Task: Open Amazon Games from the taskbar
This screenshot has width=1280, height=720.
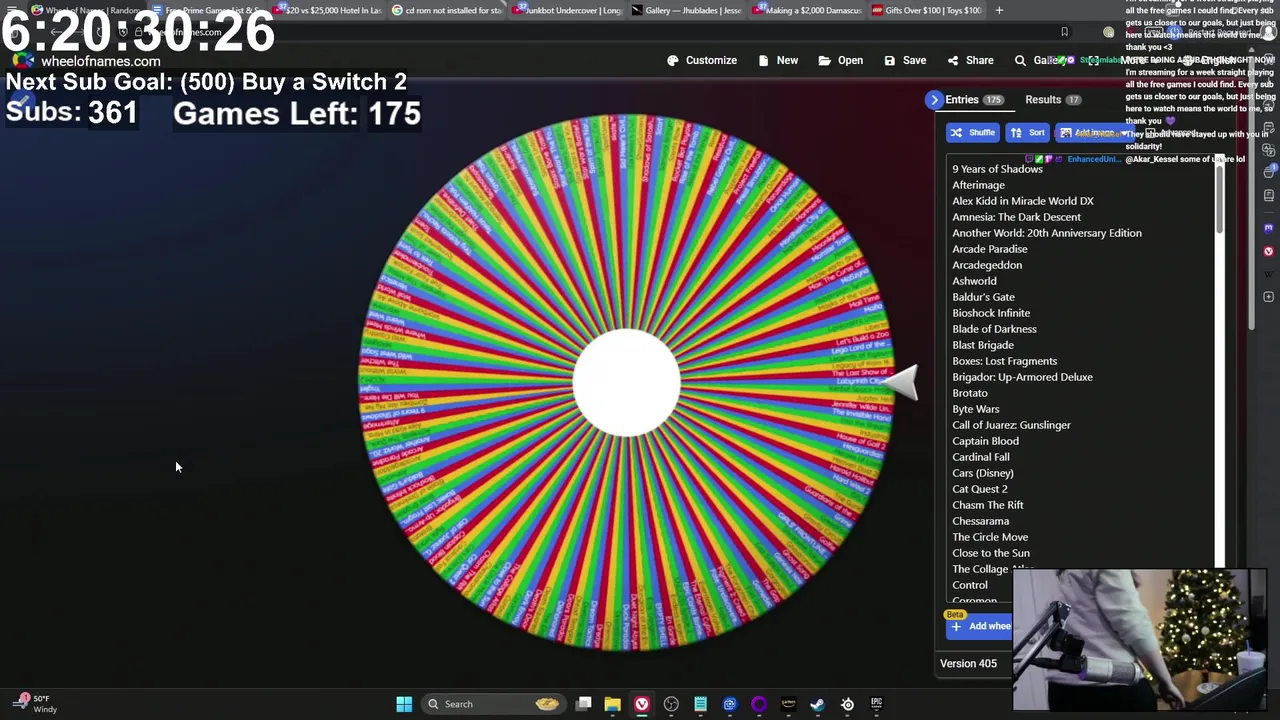Action: (x=788, y=704)
